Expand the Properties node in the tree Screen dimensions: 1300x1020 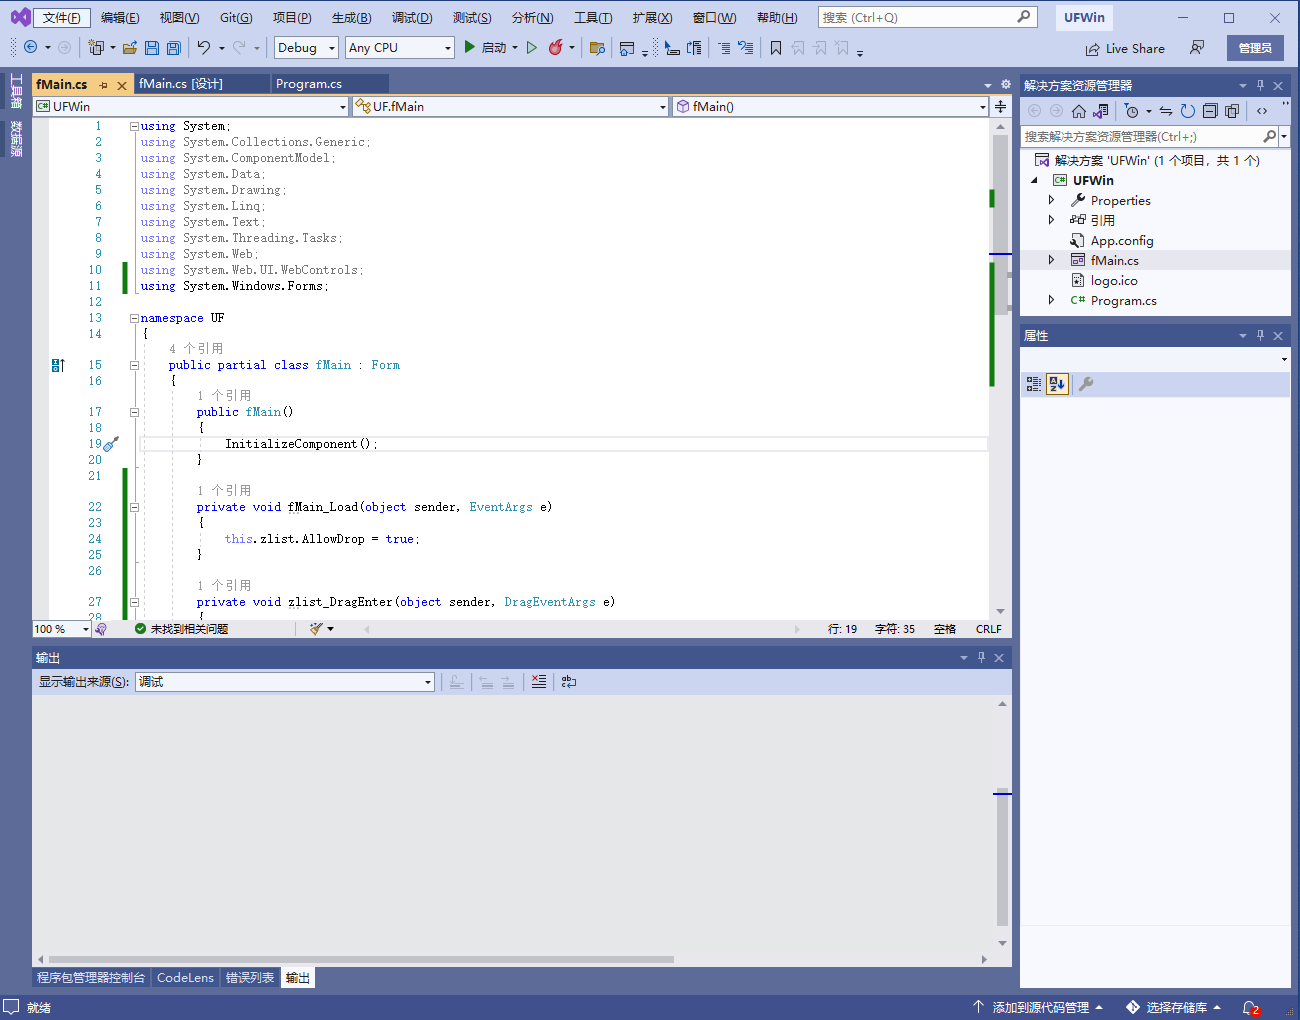[x=1051, y=200]
